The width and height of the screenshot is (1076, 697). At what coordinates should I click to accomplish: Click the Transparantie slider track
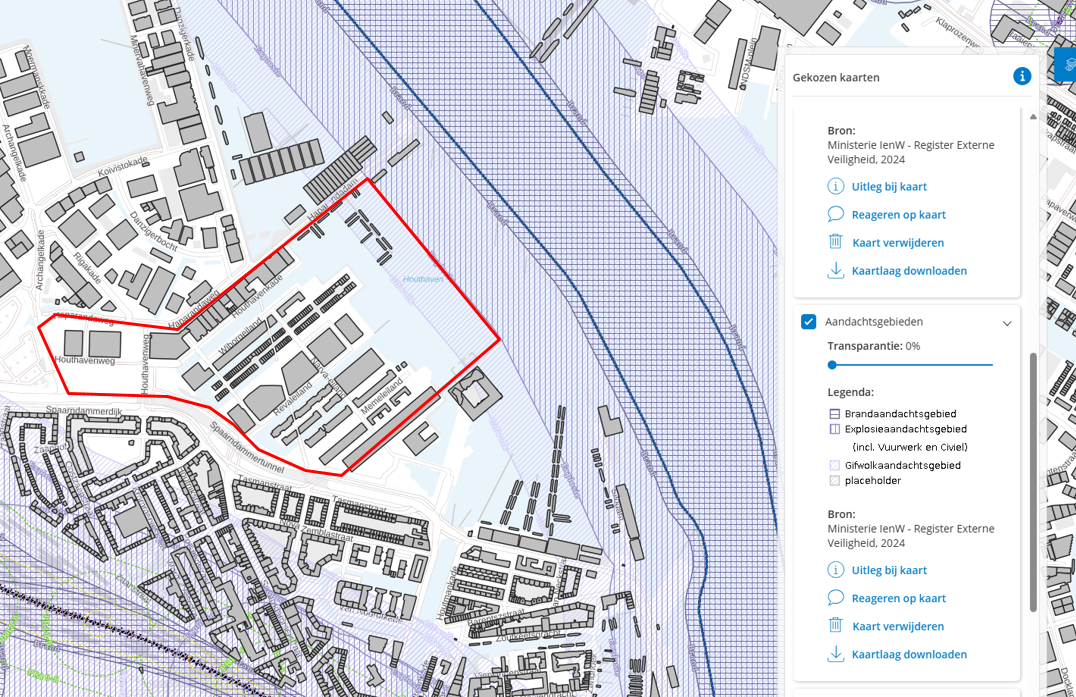point(912,365)
